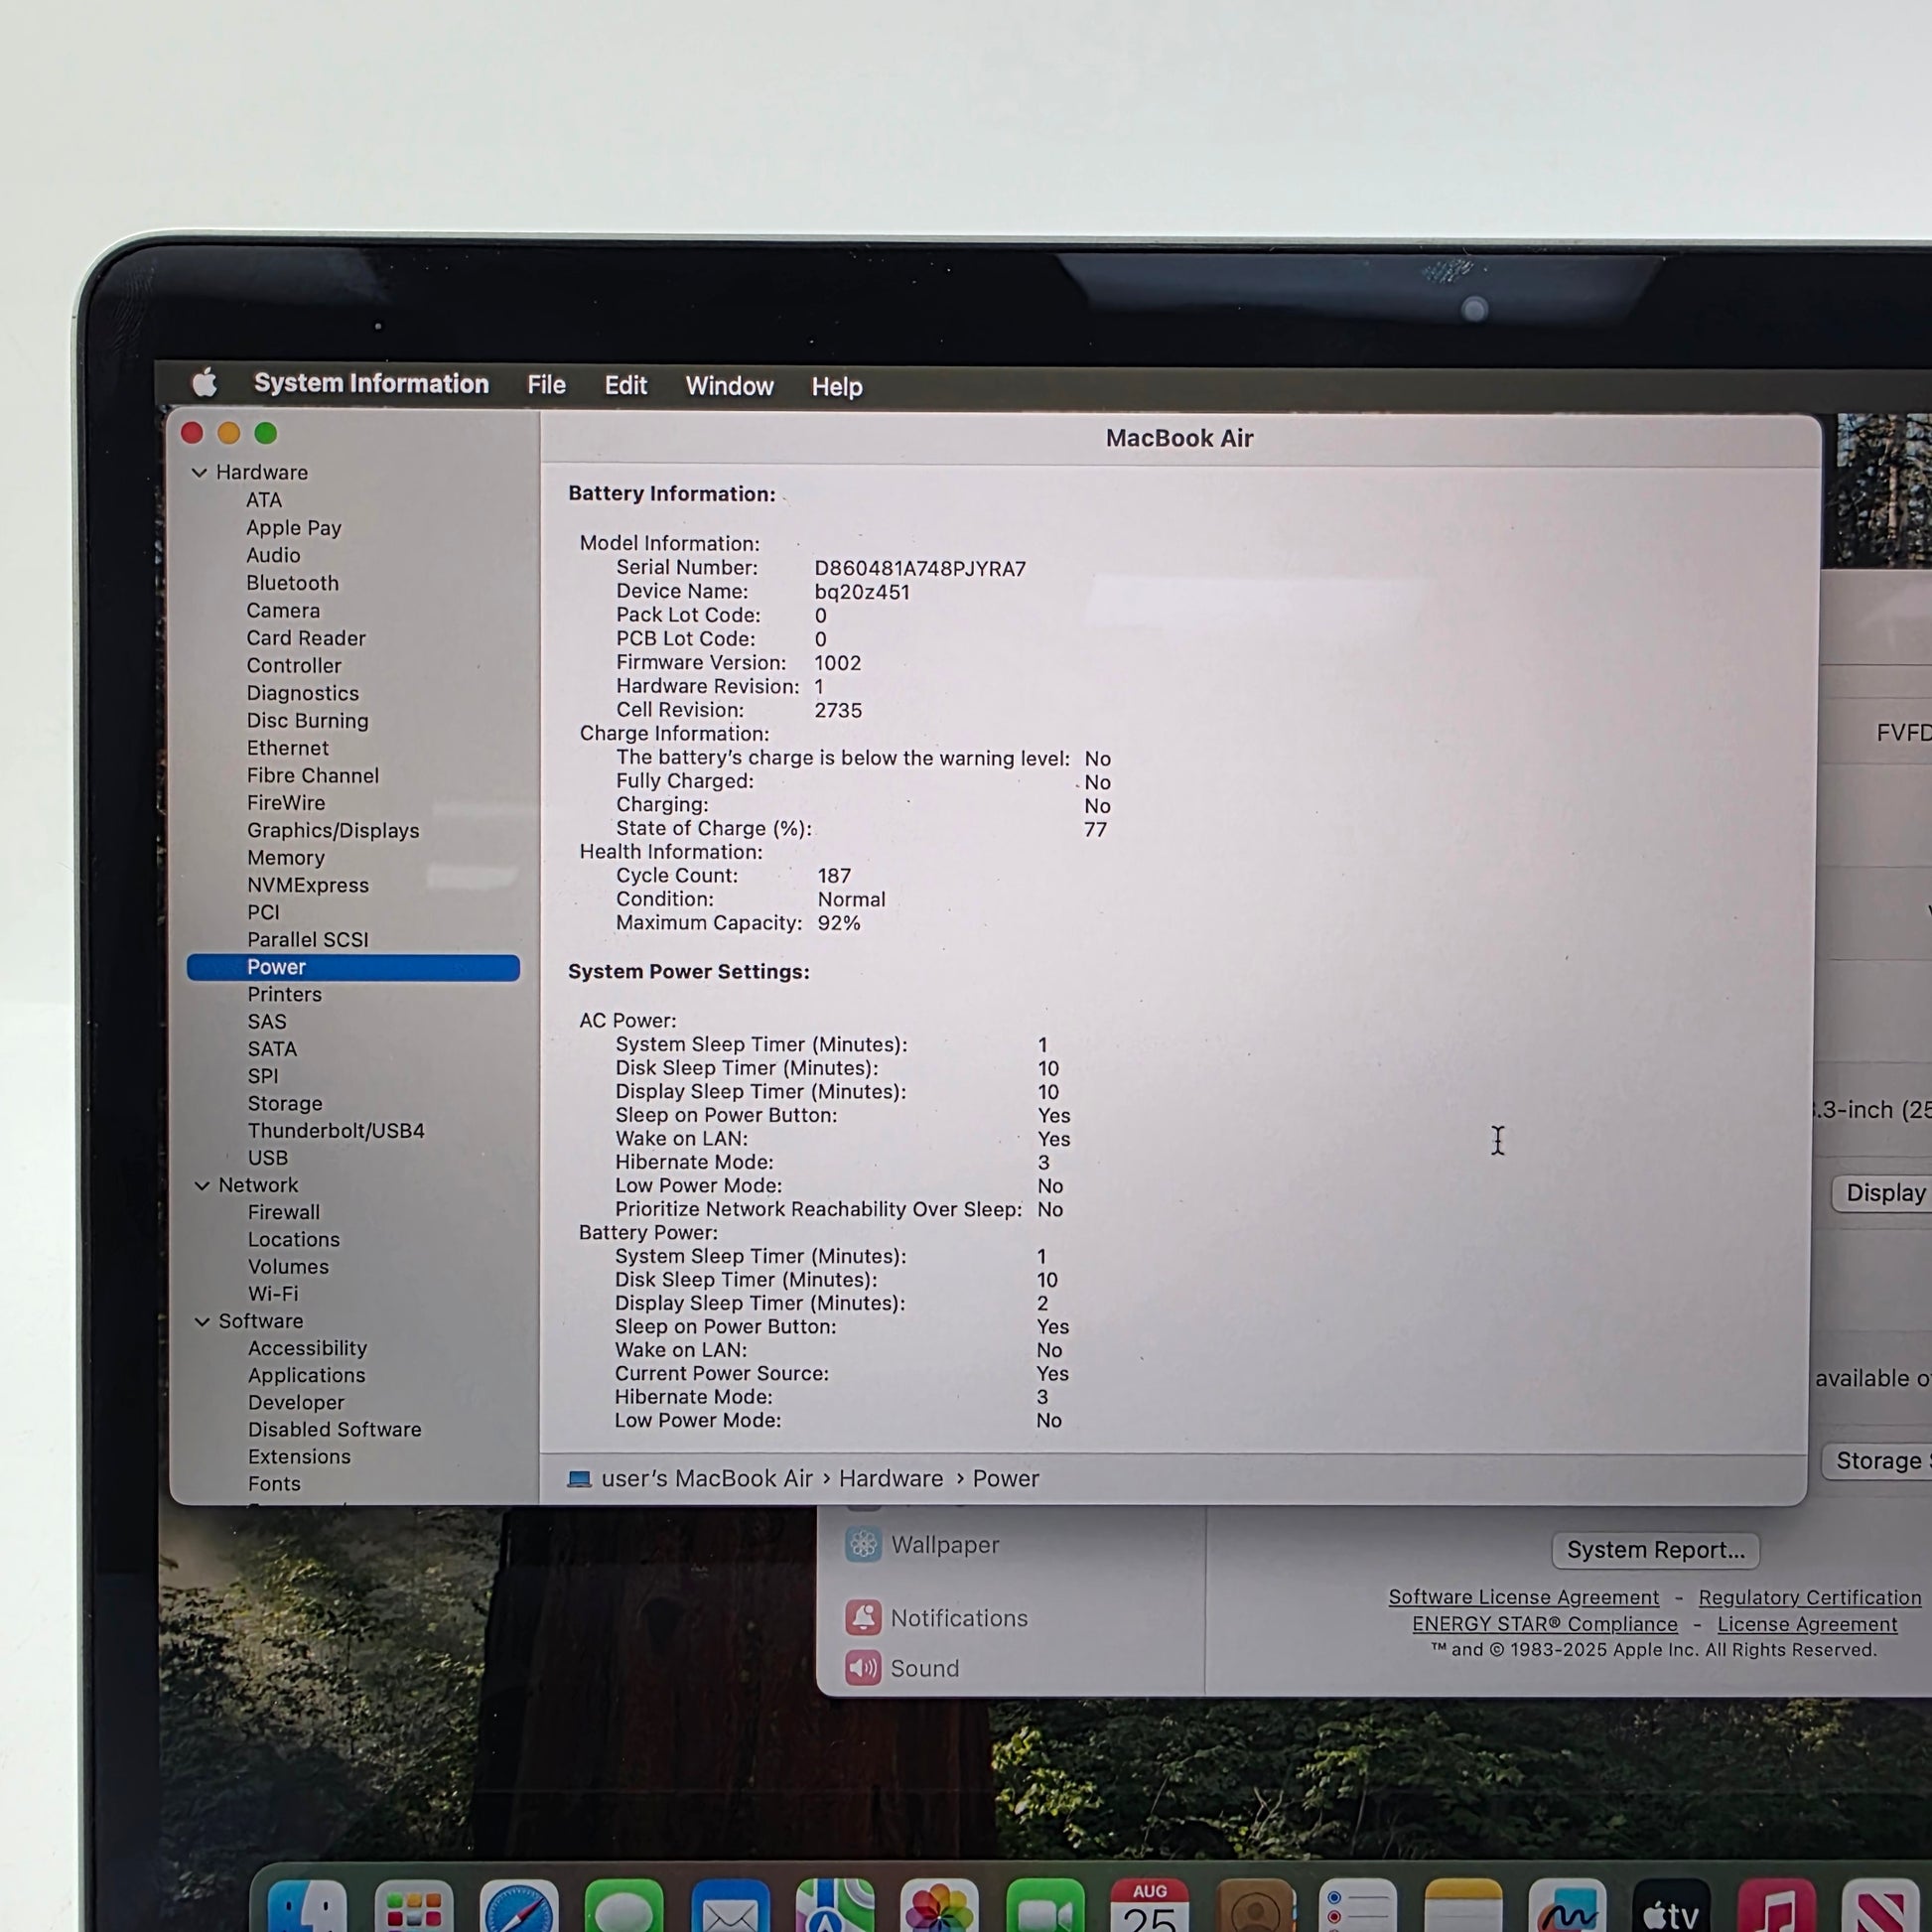The width and height of the screenshot is (1932, 1932).
Task: Open the Software License Agreement link
Action: (1523, 1597)
